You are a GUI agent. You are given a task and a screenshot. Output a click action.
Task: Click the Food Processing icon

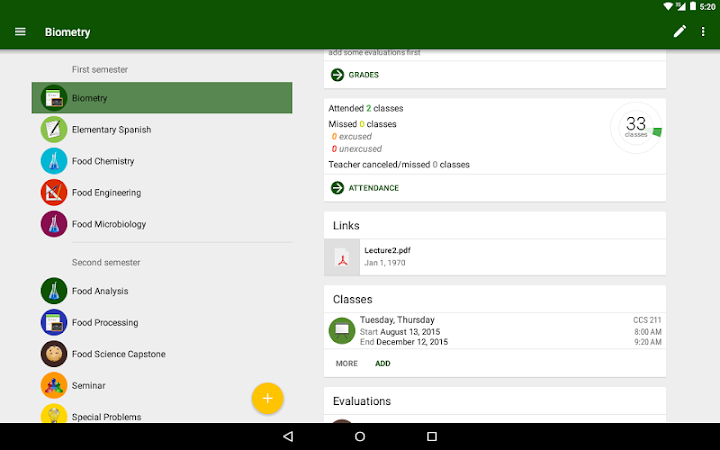(54, 322)
